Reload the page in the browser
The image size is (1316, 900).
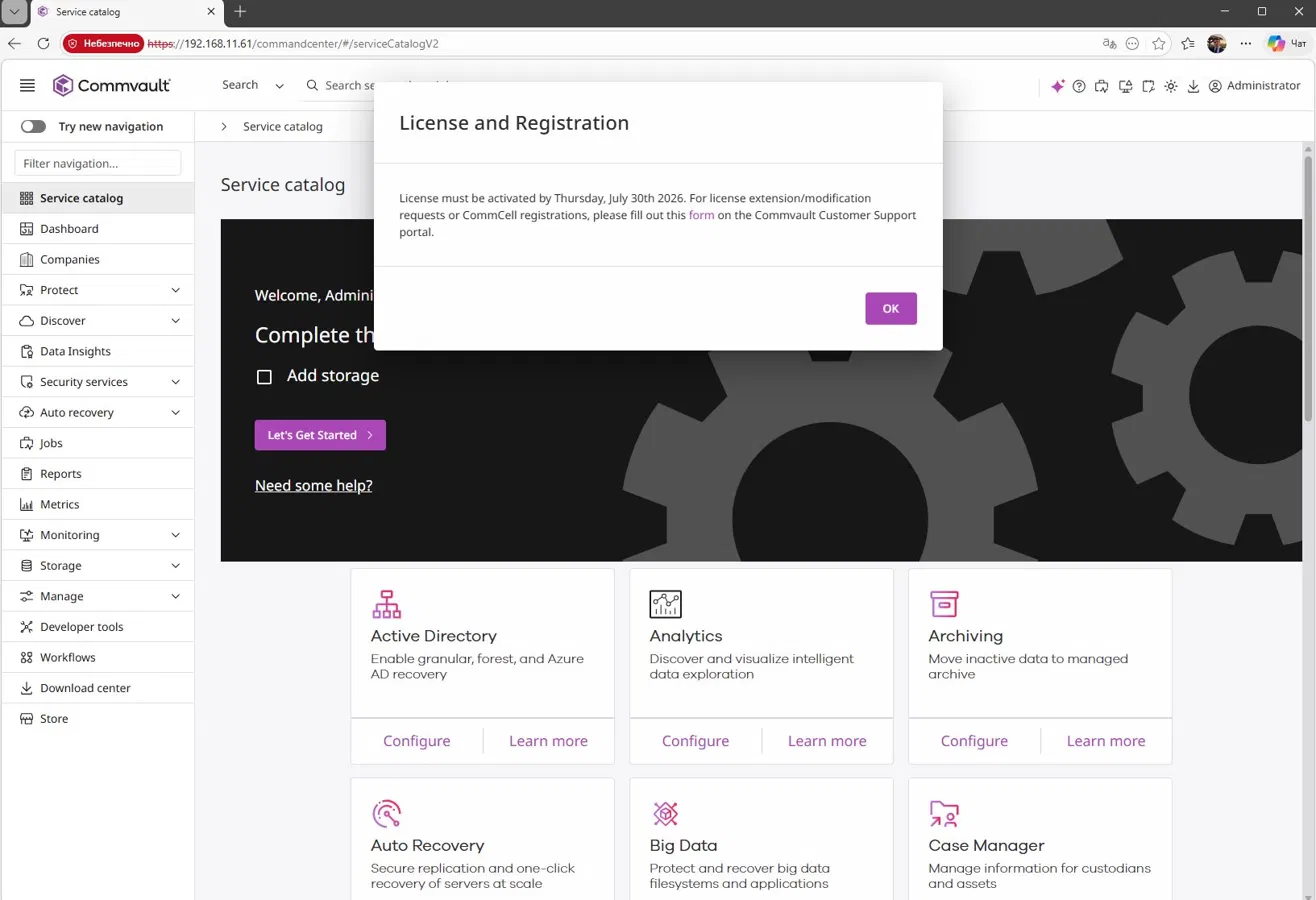(43, 44)
